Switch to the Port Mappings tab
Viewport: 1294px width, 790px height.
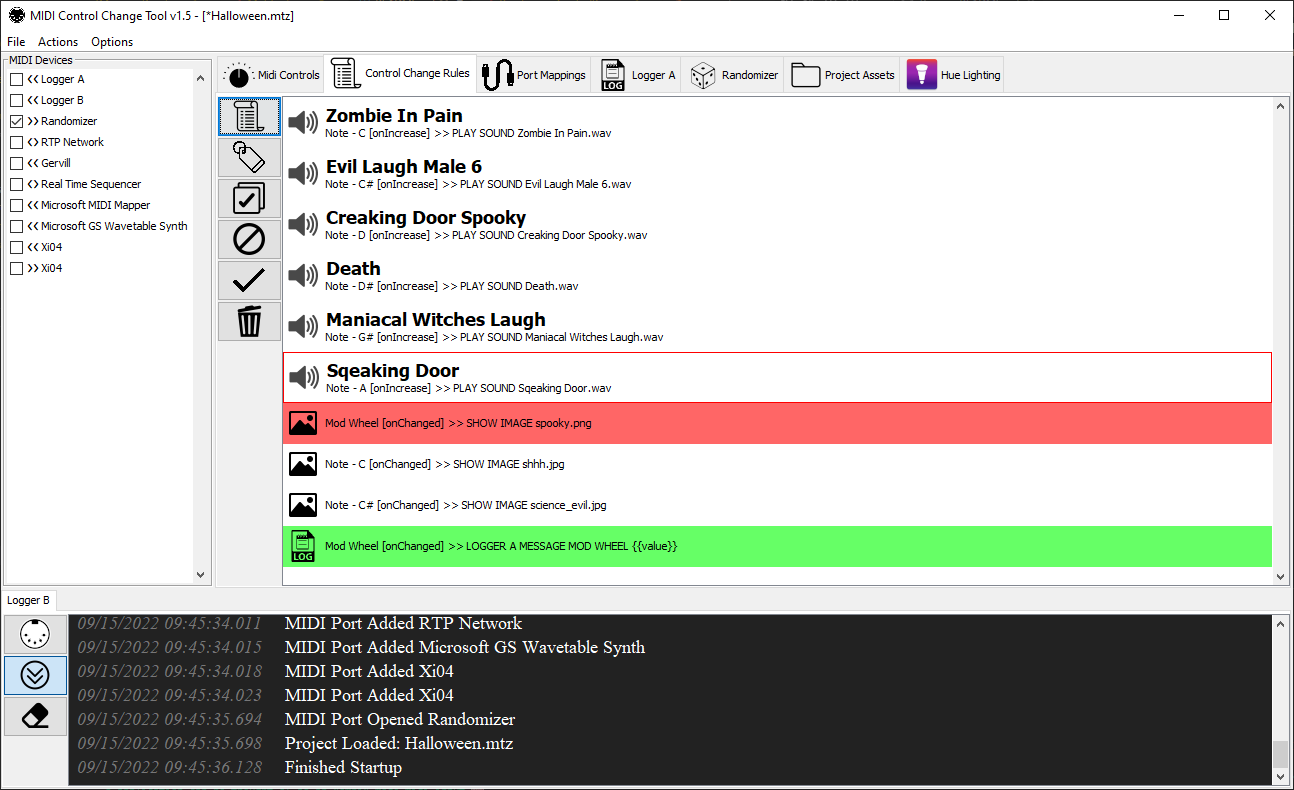(x=534, y=75)
